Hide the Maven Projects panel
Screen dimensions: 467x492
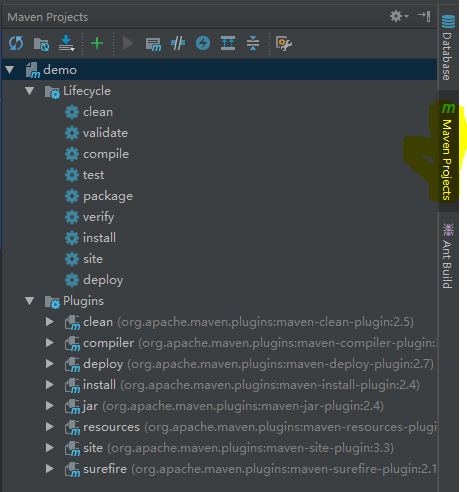pos(424,16)
